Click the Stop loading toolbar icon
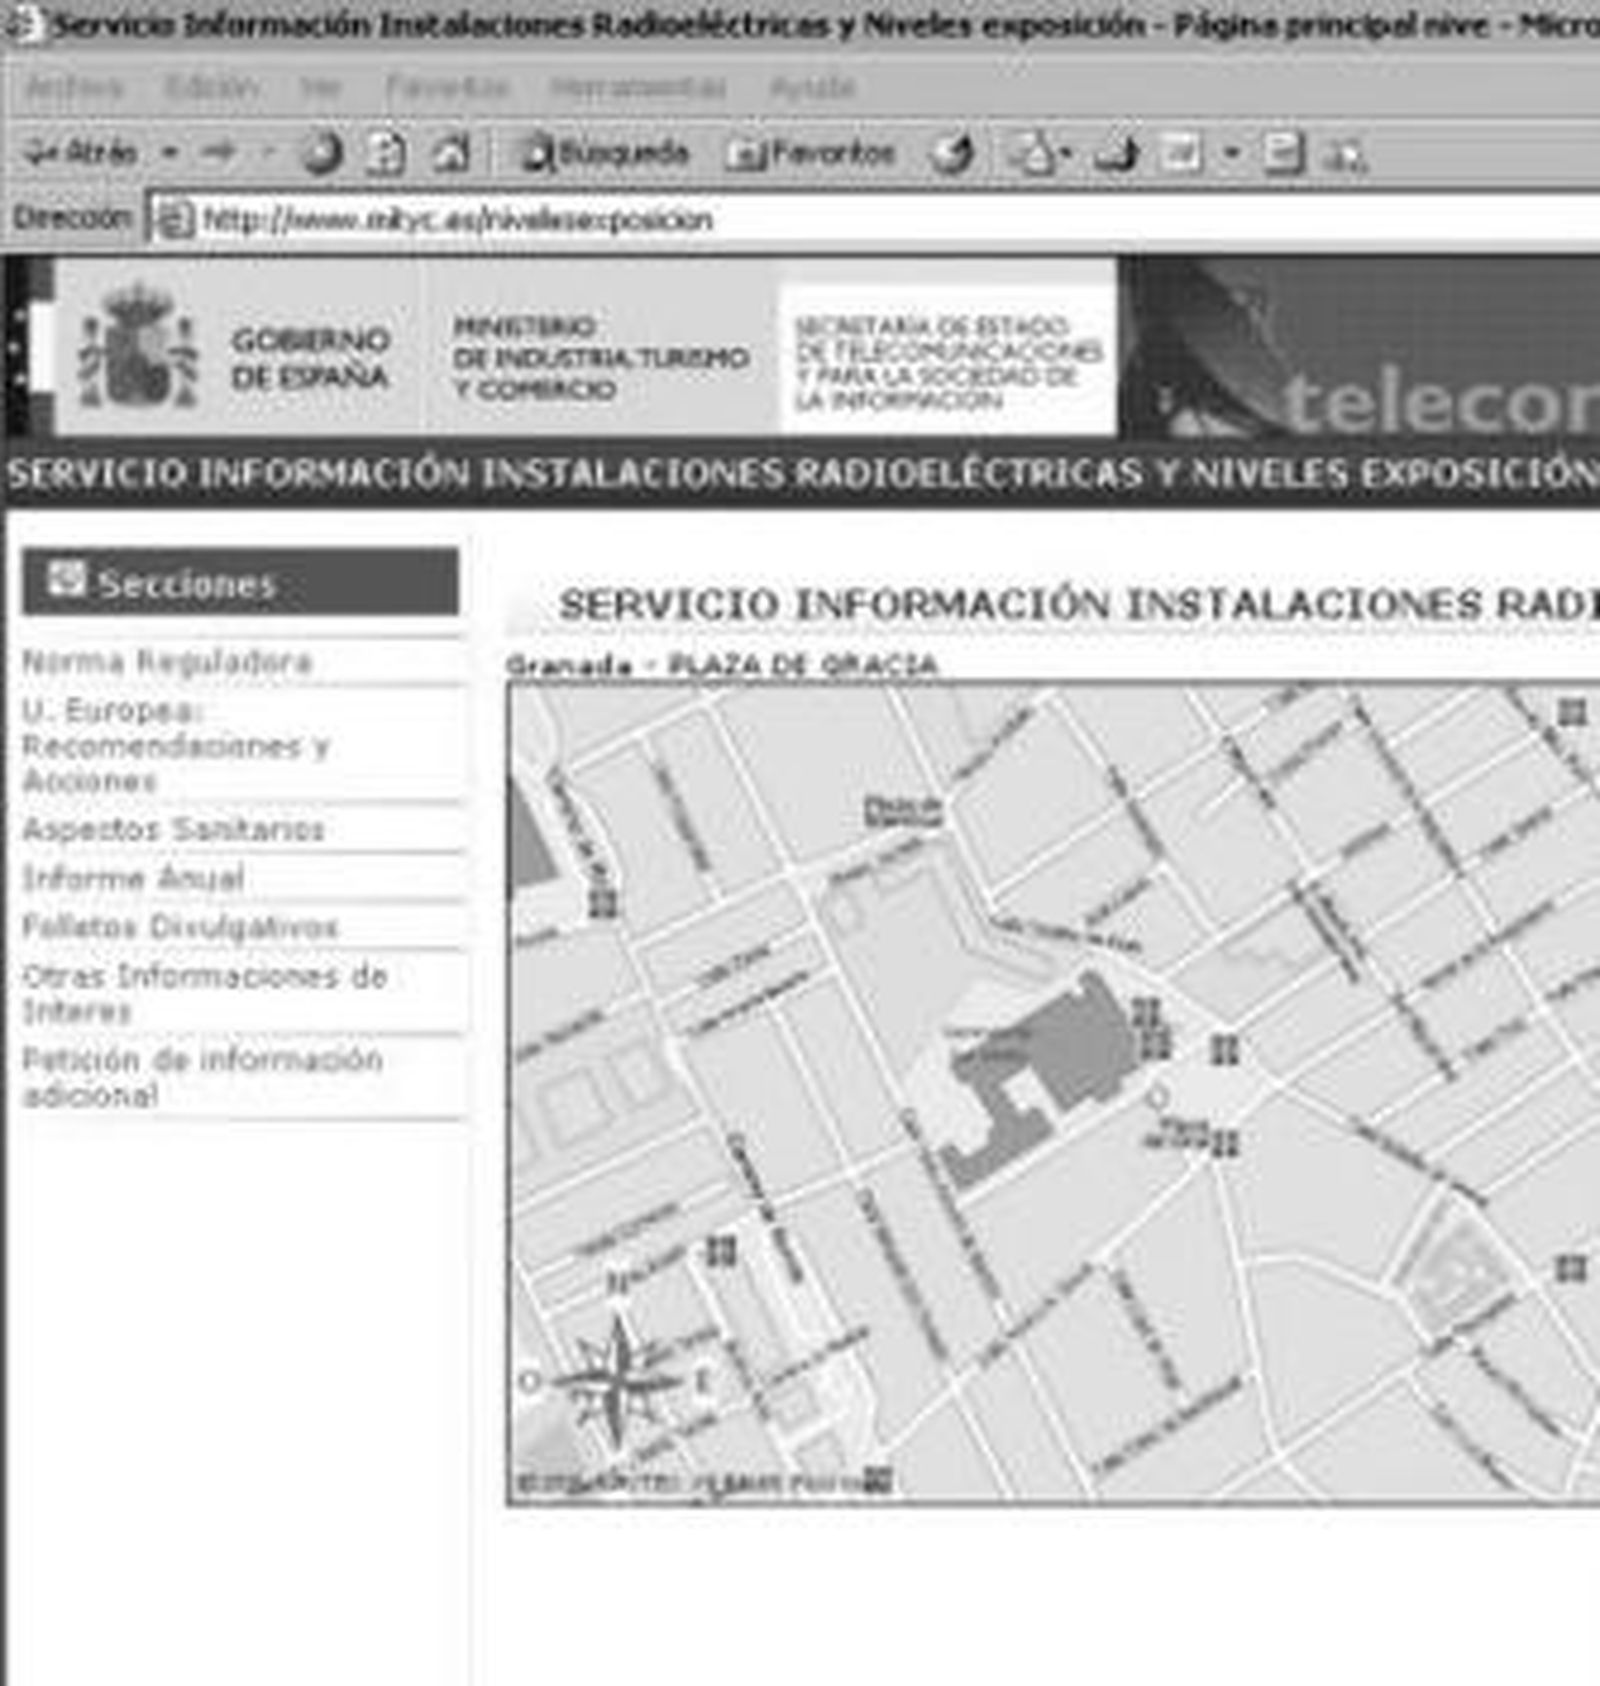Screen dimensions: 1600x1686 click(321, 154)
